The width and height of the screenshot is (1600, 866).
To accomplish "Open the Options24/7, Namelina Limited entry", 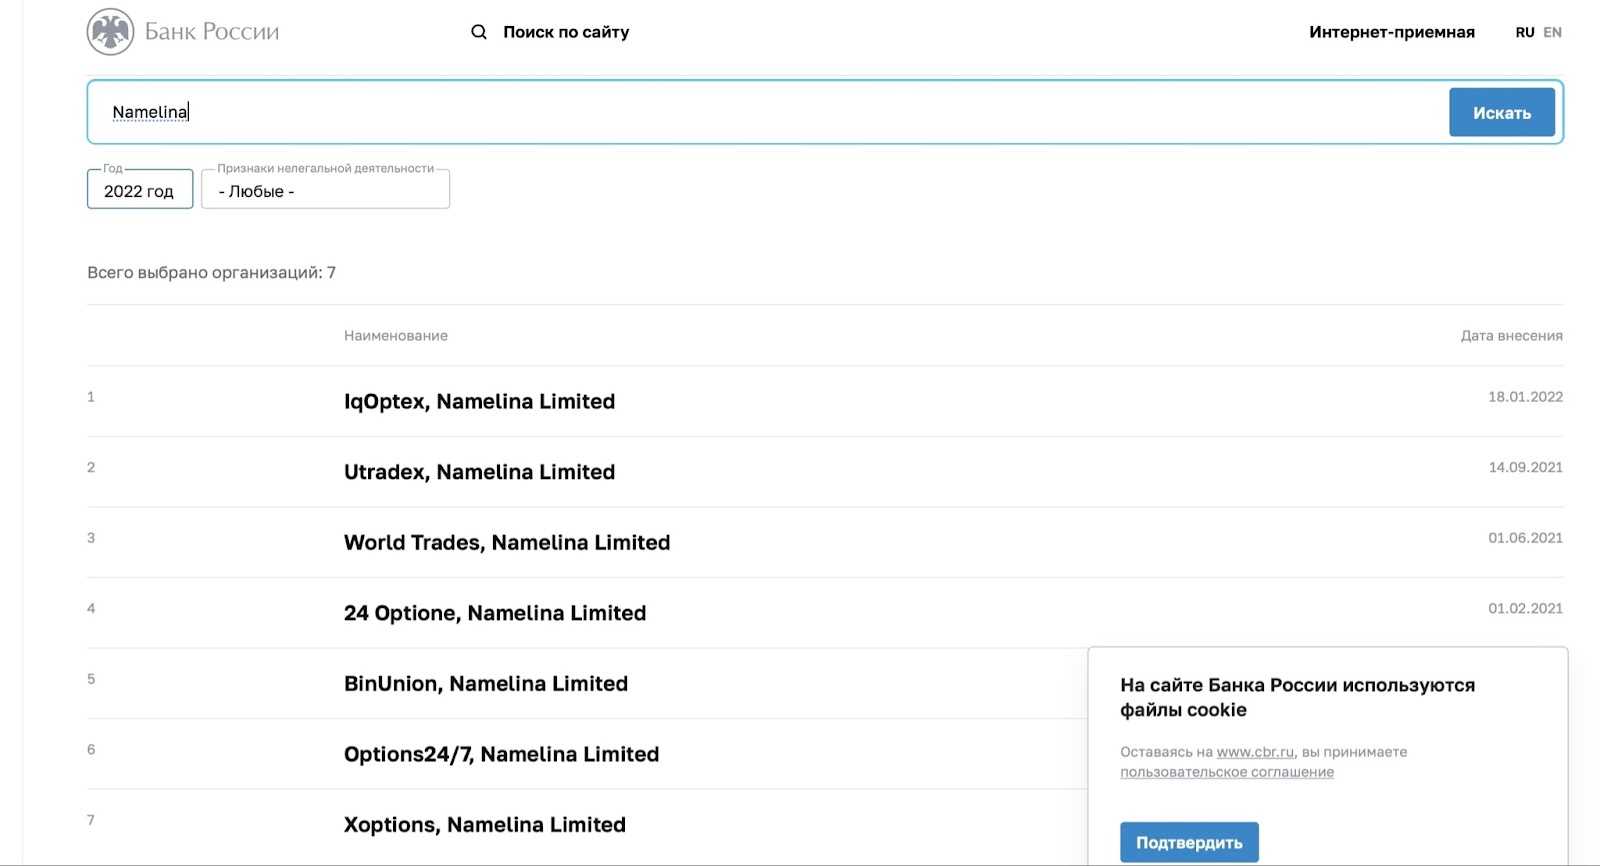I will click(501, 754).
